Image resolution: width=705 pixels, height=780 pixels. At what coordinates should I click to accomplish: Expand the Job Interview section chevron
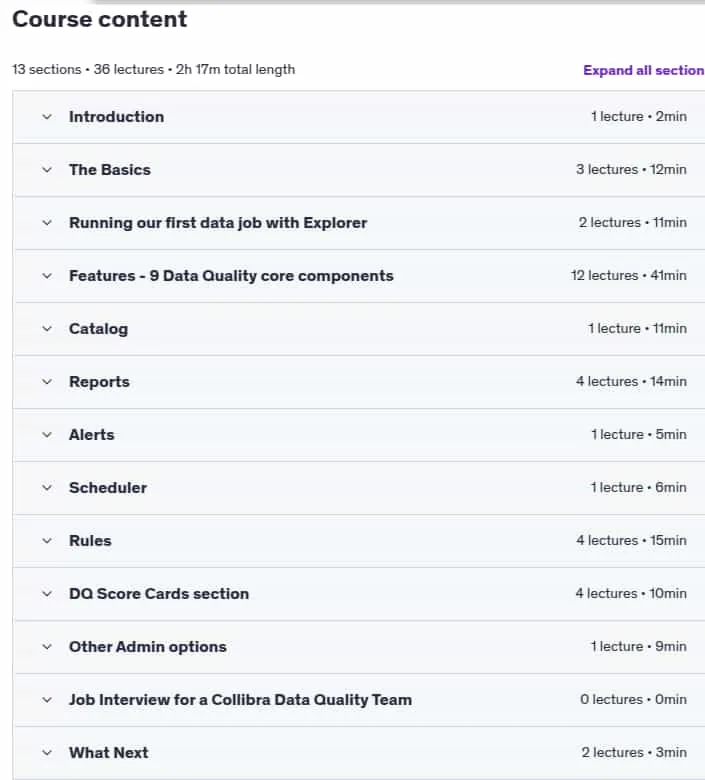[x=47, y=700]
